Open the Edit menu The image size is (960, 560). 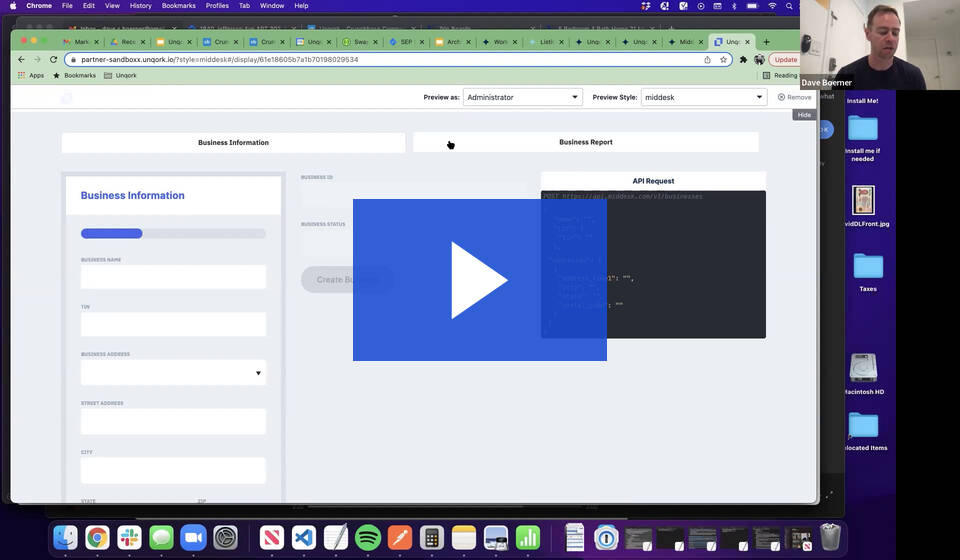(89, 6)
